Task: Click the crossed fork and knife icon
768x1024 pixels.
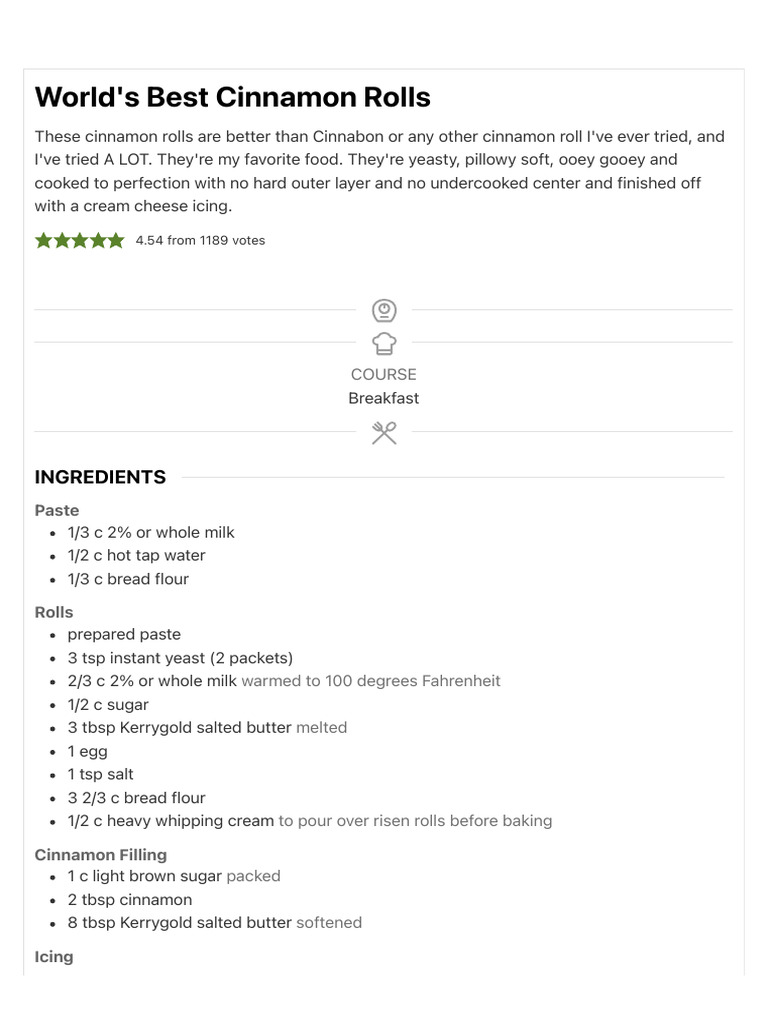Action: tap(384, 432)
